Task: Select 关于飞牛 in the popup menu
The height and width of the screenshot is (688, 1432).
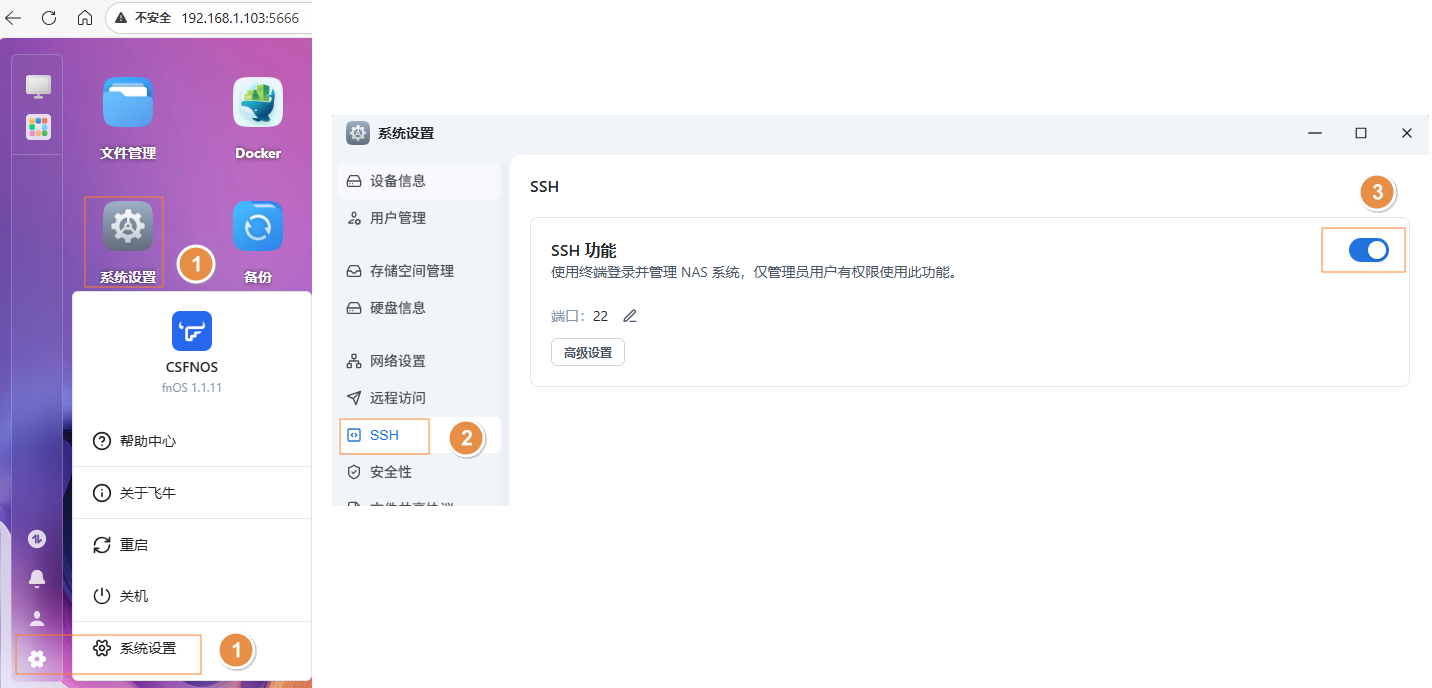Action: (x=192, y=493)
